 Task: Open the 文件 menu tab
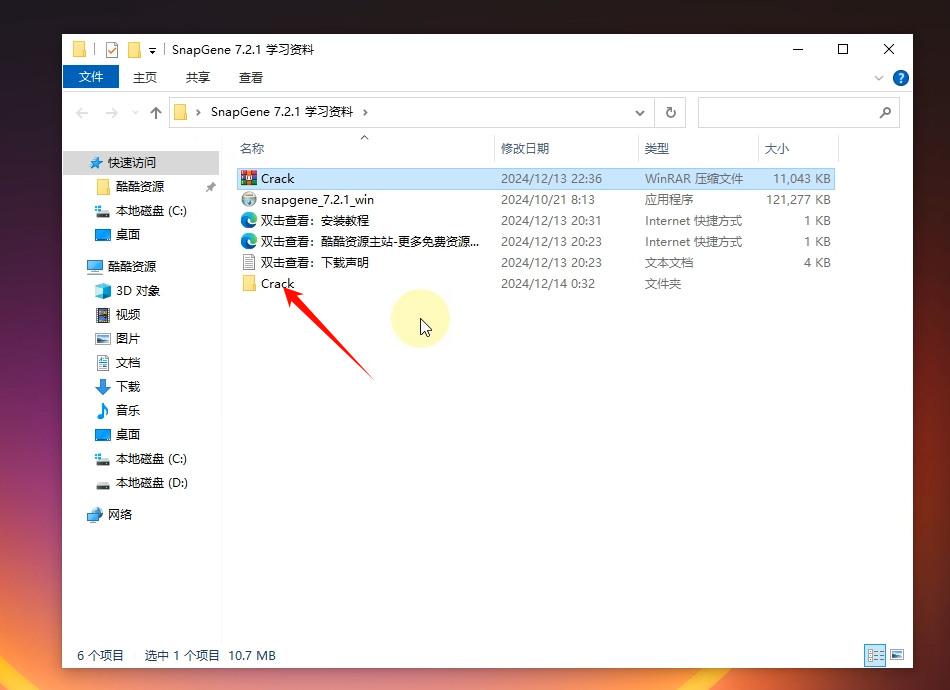point(91,77)
